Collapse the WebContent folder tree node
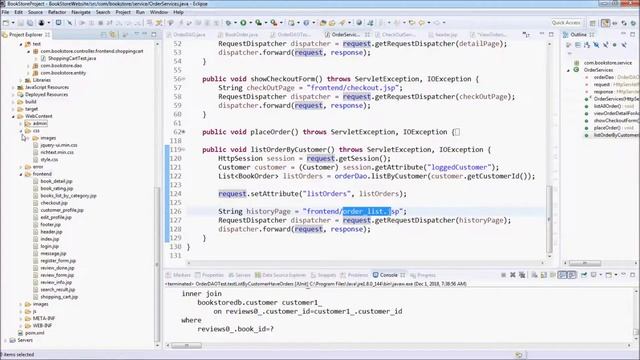The image size is (640, 360). tap(13, 116)
